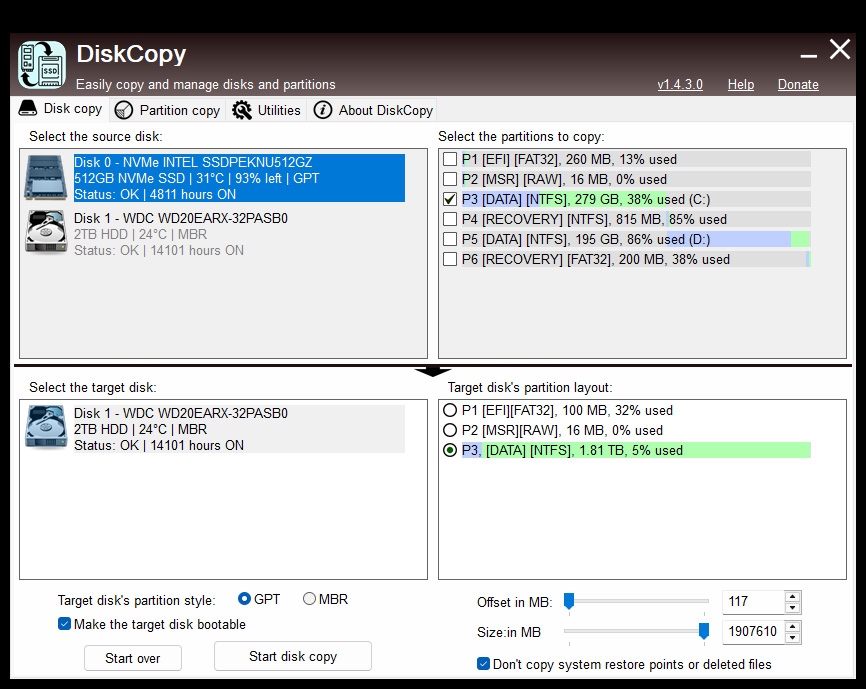Toggle Don't copy system restore points option
Screen dimensions: 866x689
pos(483,664)
